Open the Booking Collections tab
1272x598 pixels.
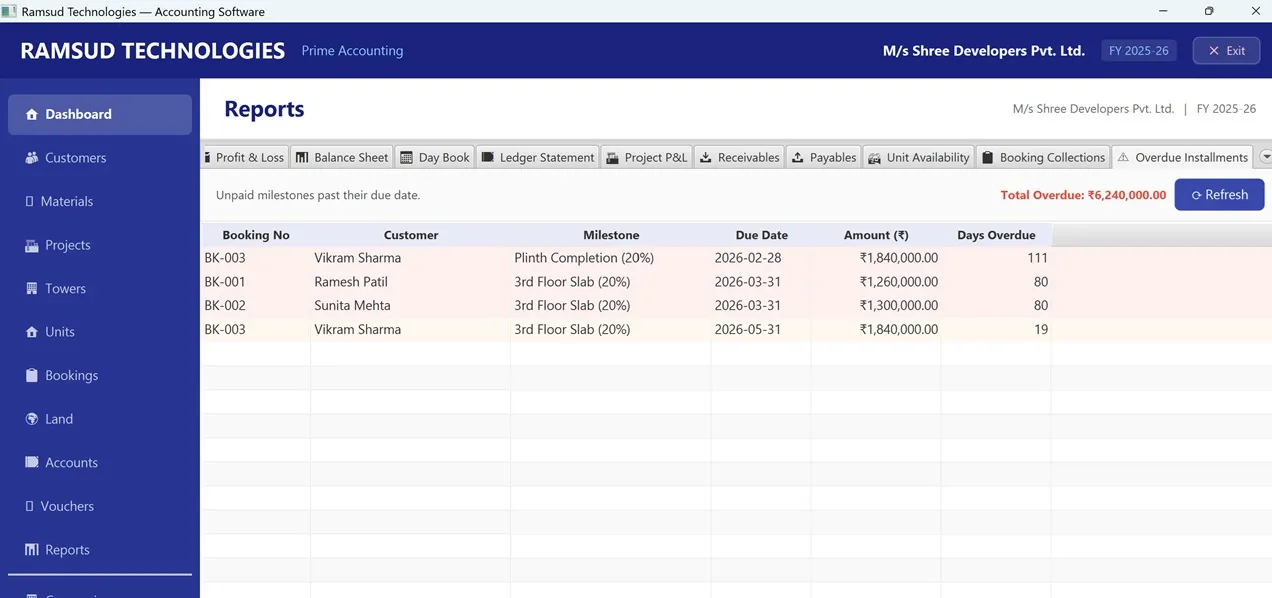[x=1043, y=157]
